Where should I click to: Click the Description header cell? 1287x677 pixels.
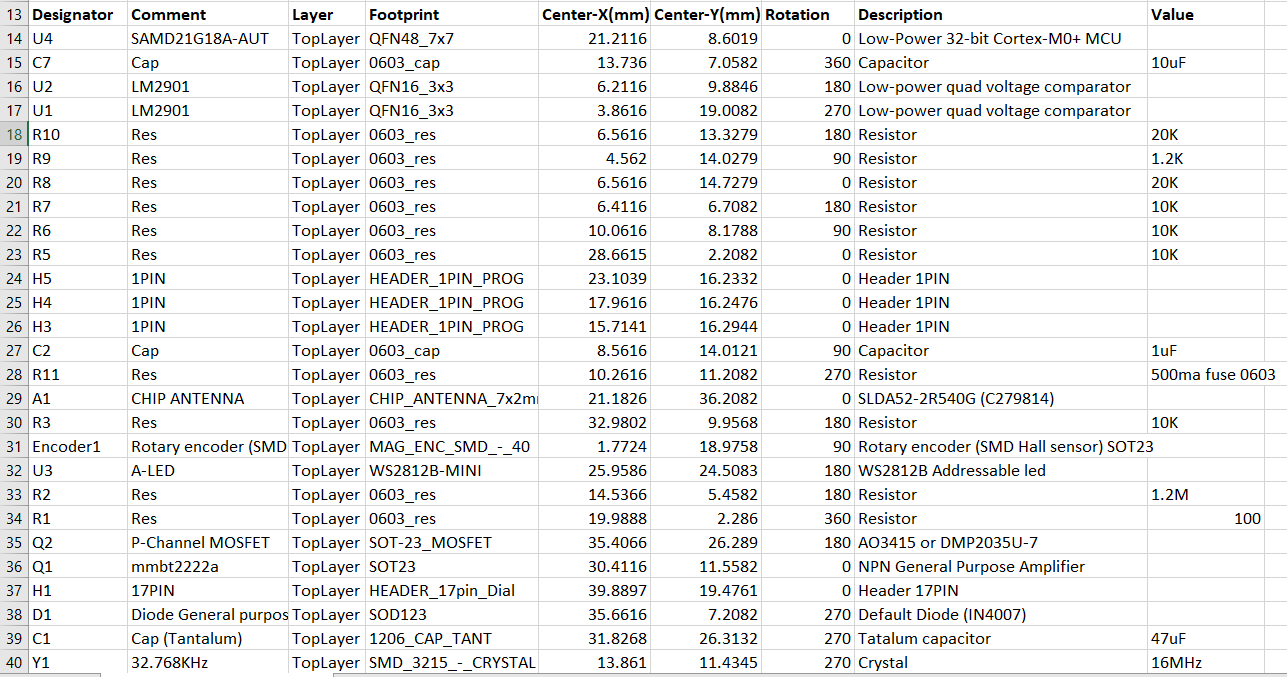click(x=1002, y=15)
